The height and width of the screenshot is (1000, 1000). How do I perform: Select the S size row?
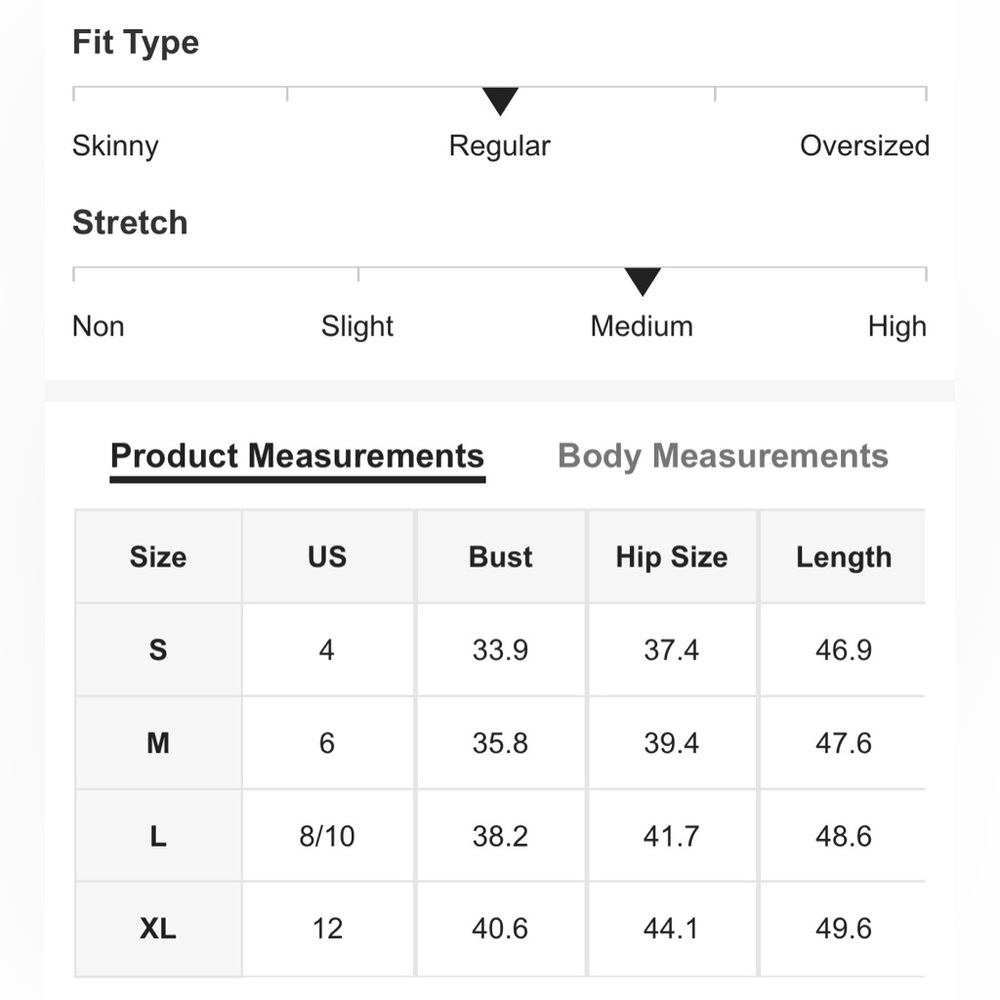500,650
